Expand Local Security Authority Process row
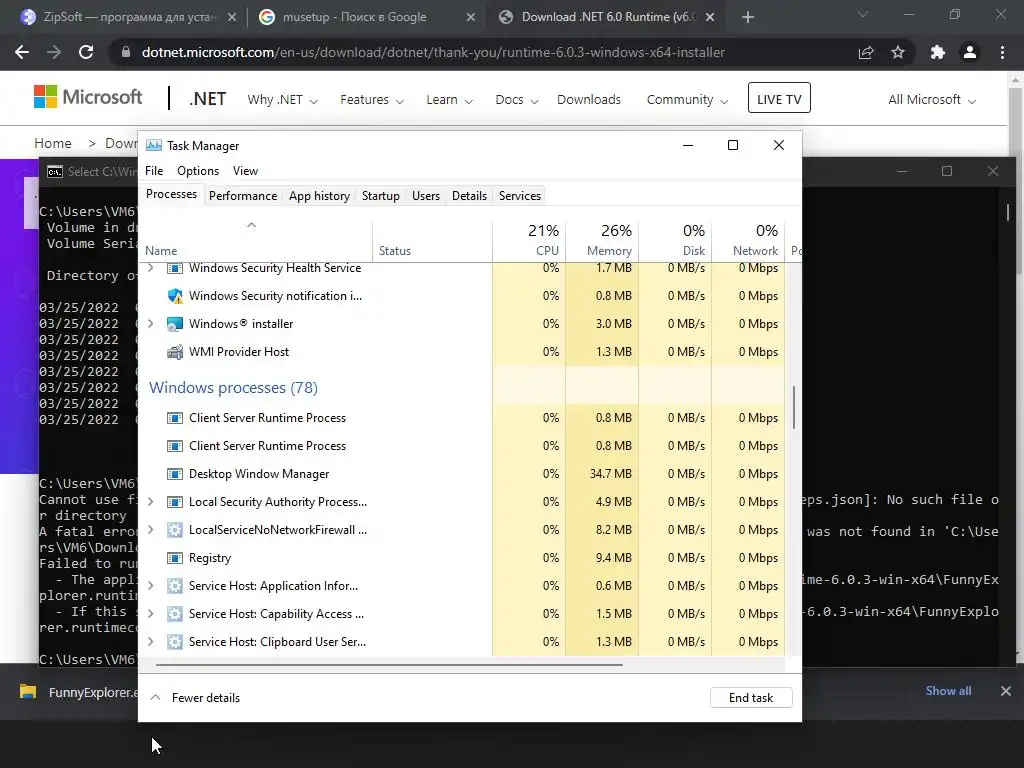1024x768 pixels. pos(151,502)
